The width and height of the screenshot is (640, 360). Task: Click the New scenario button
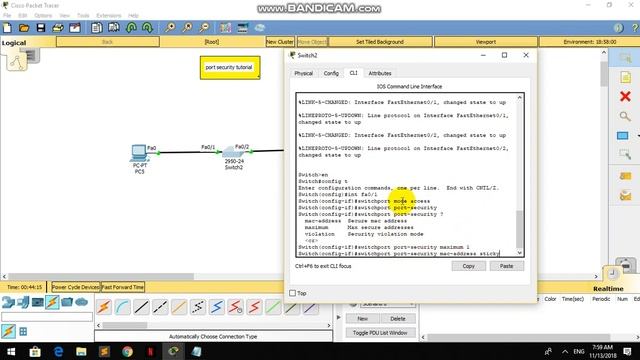362,318
